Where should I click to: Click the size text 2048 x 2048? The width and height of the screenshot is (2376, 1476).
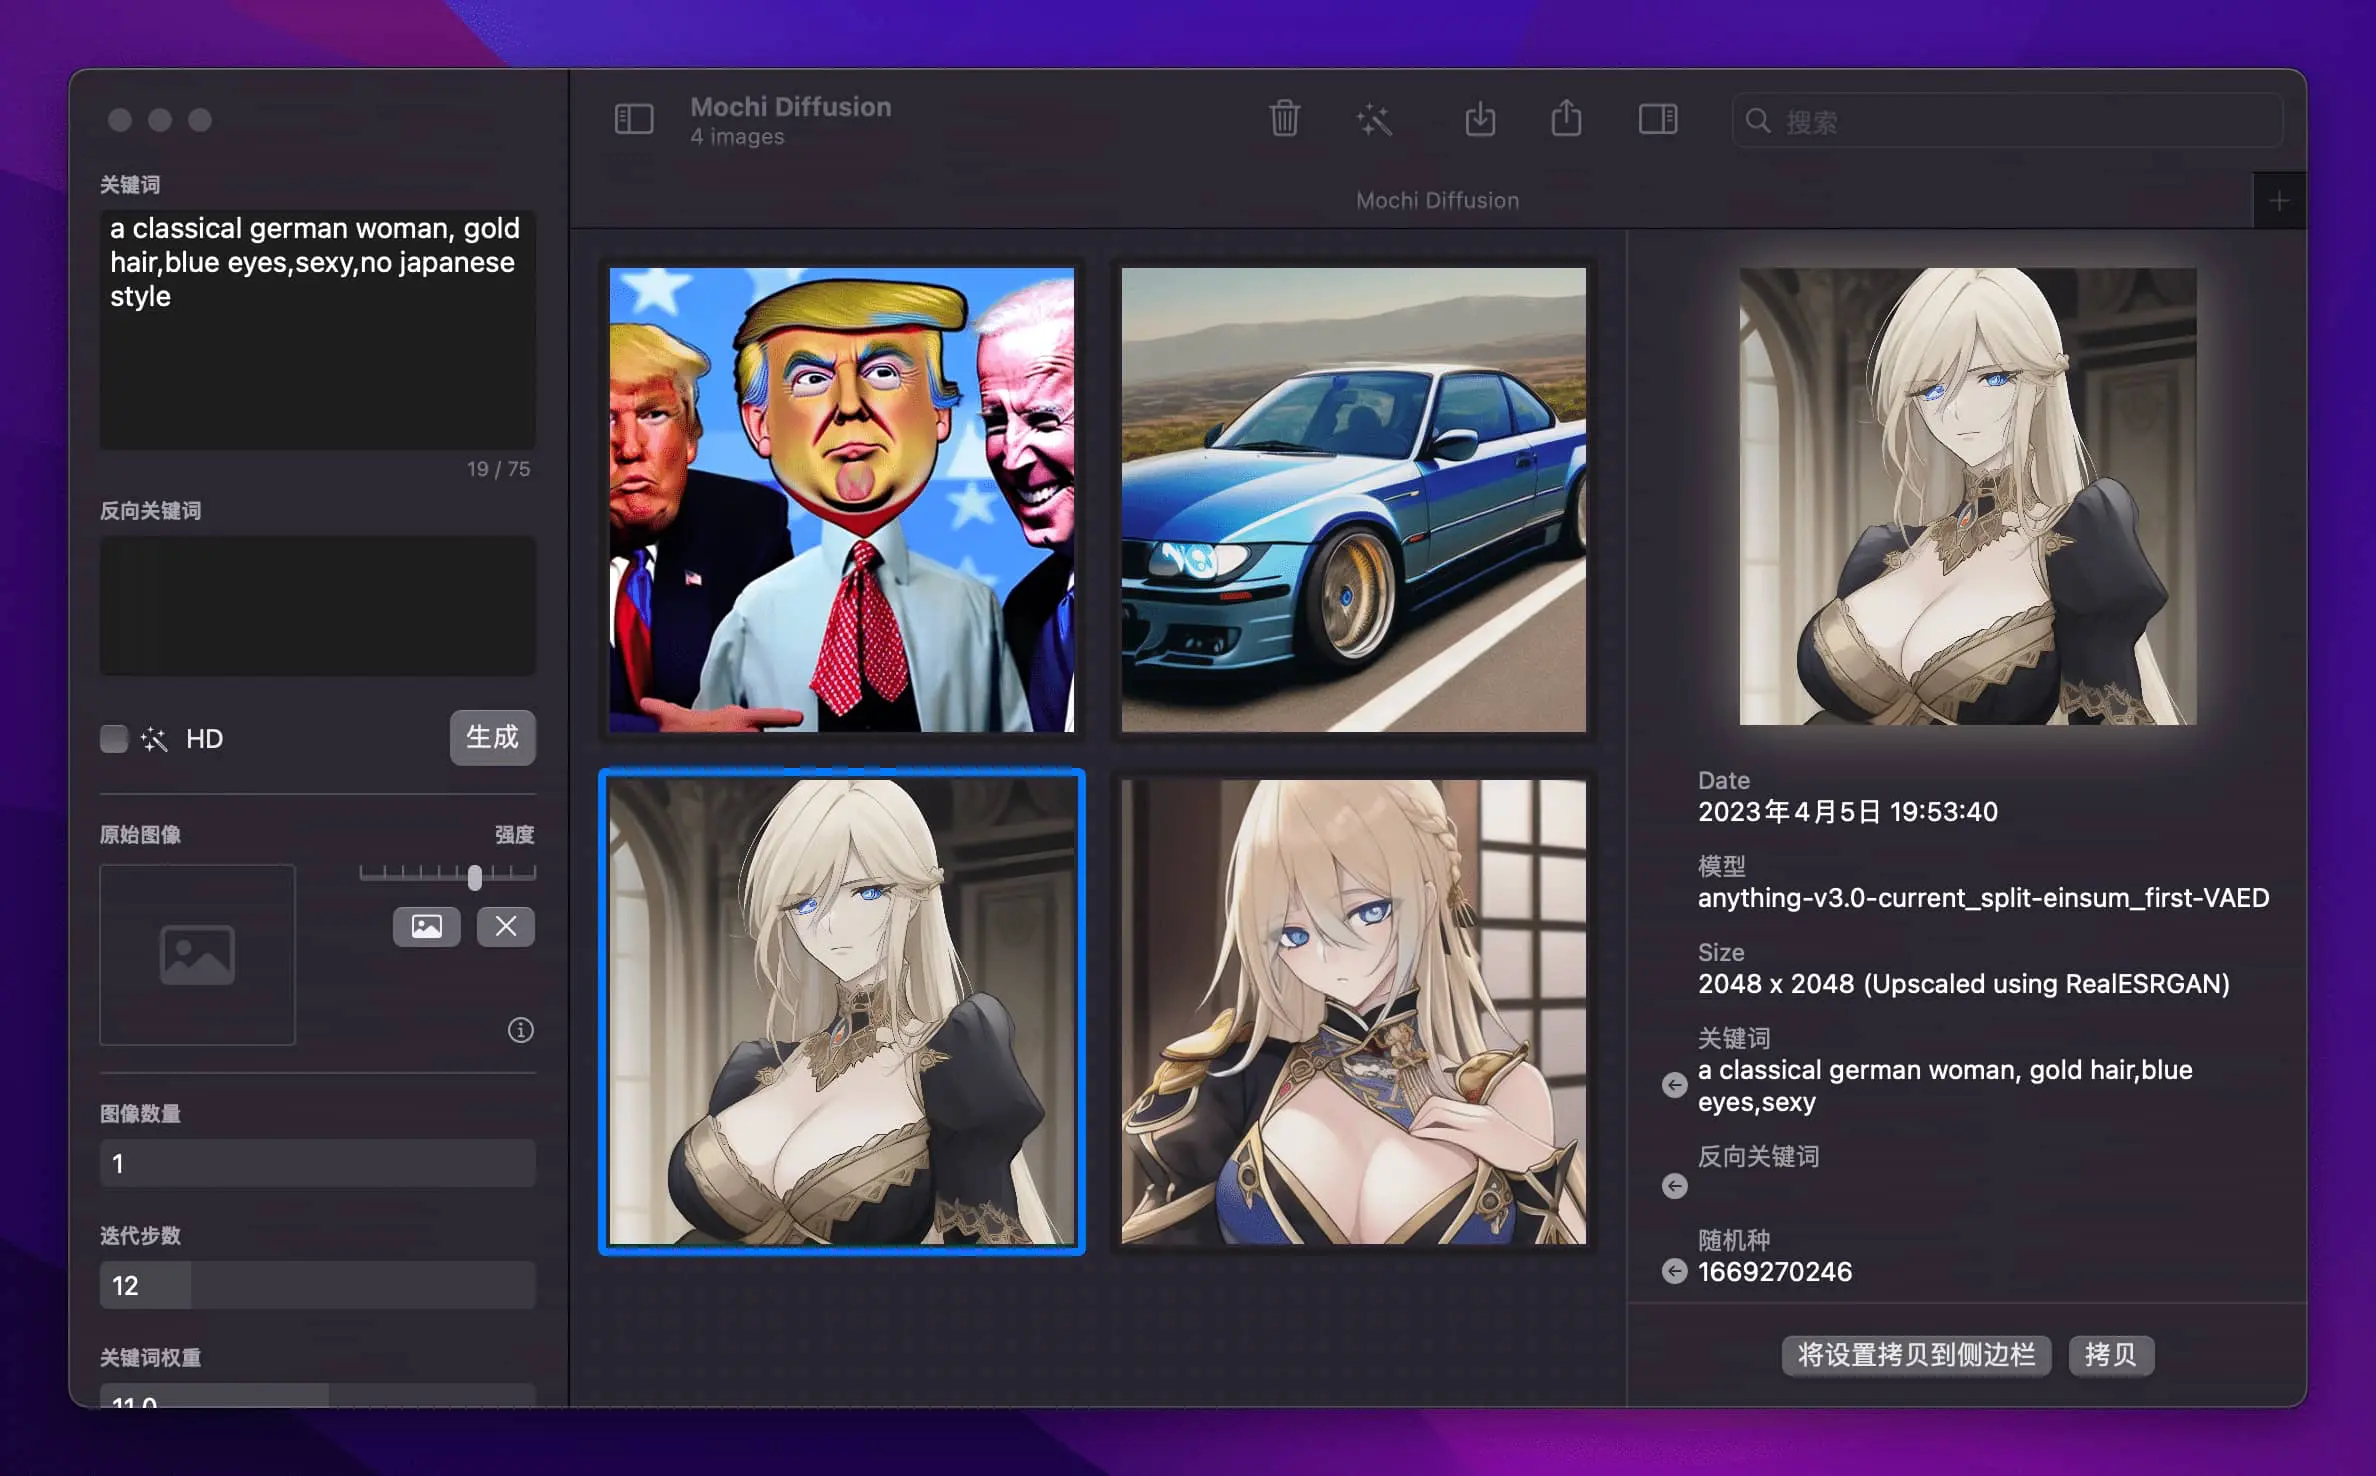[x=1775, y=984]
